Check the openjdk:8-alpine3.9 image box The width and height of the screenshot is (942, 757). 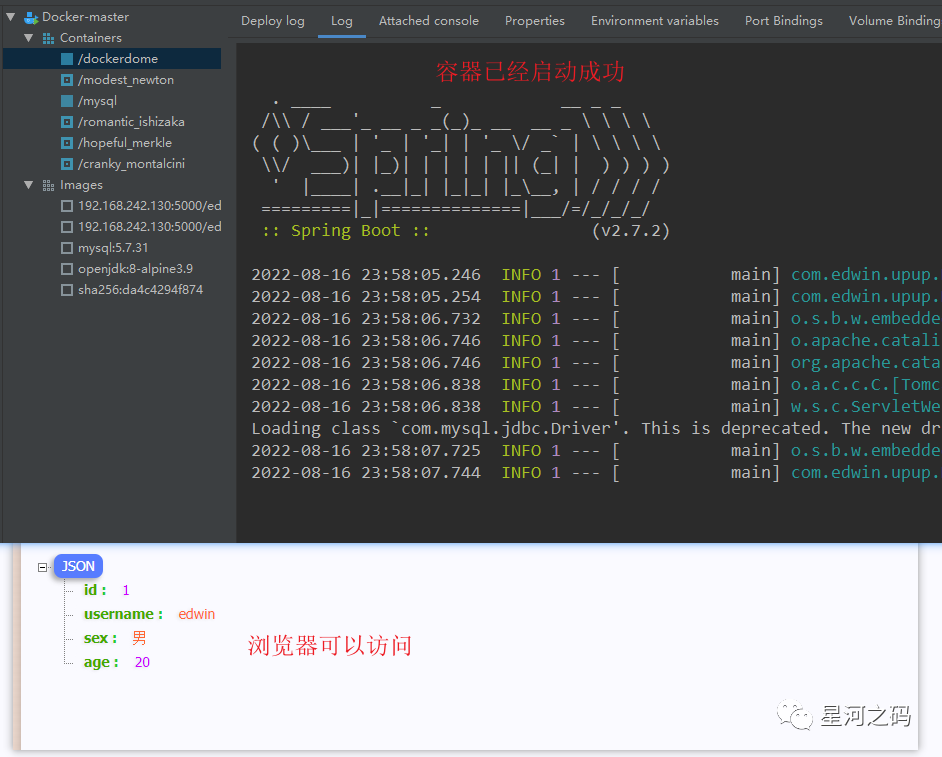[x=67, y=269]
